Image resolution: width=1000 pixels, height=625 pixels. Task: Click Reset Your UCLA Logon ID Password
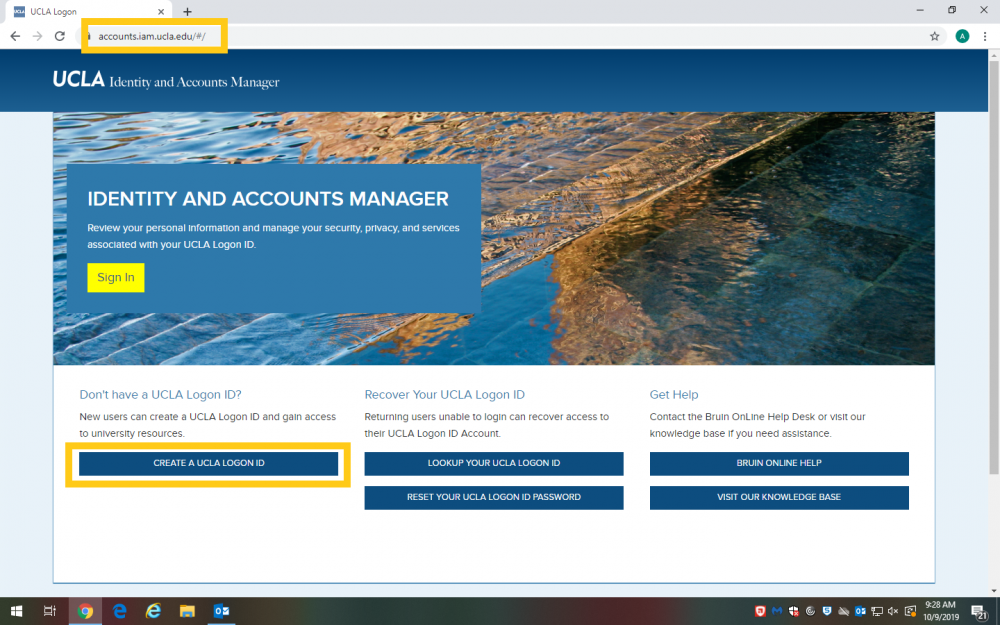494,497
